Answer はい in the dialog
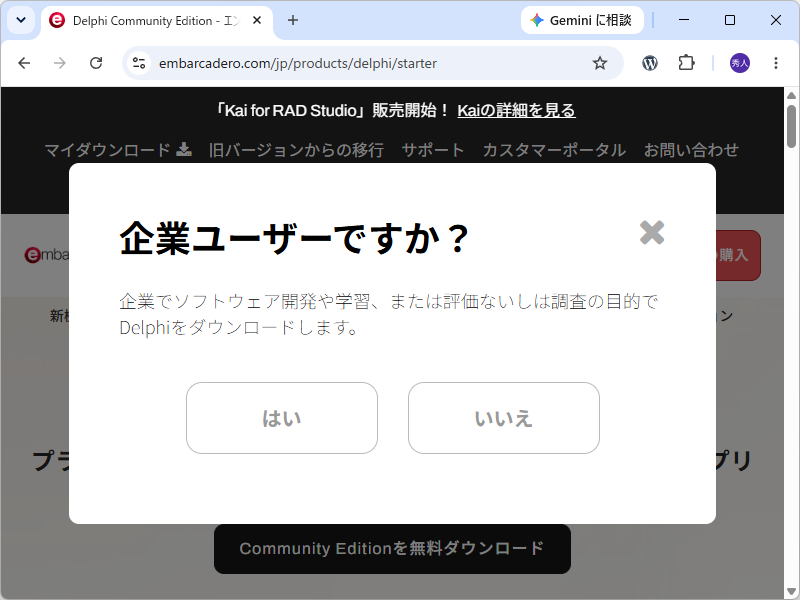Screen dimensions: 800x600 click(282, 418)
